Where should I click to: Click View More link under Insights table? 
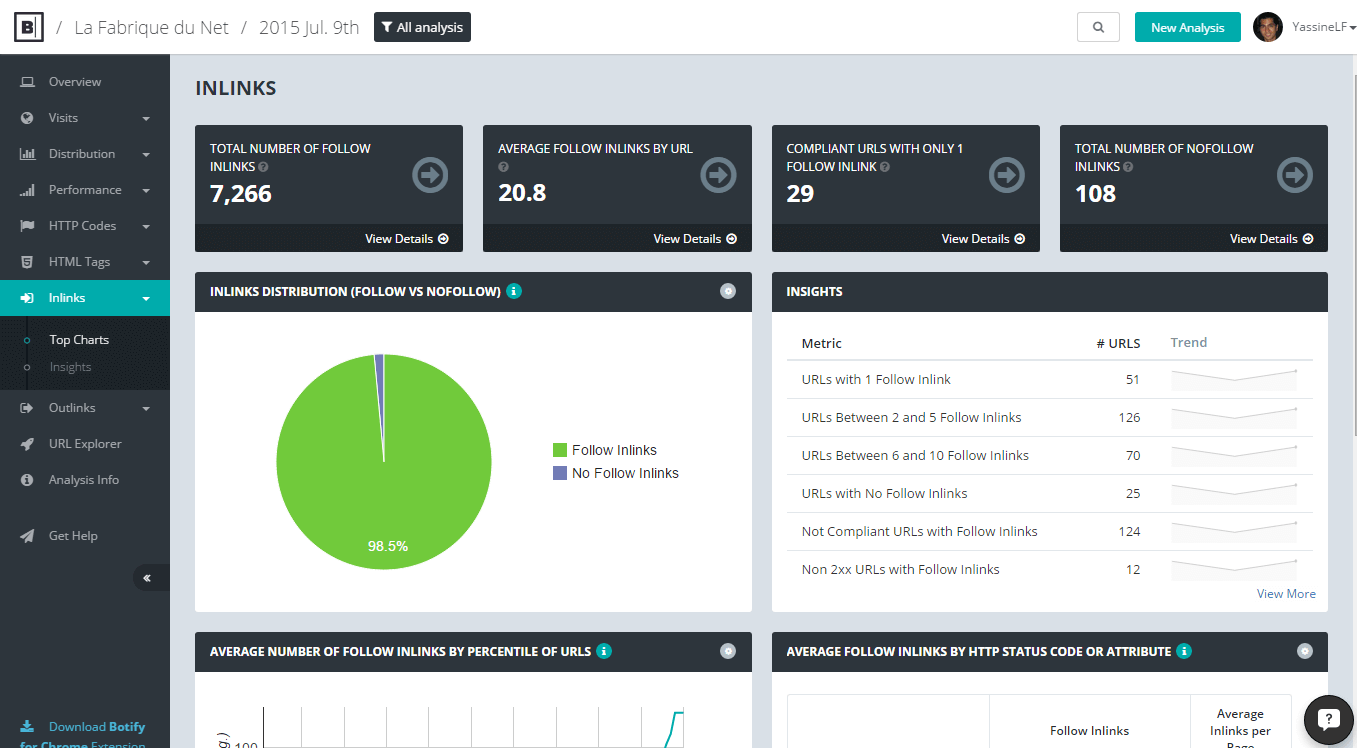coord(1286,594)
